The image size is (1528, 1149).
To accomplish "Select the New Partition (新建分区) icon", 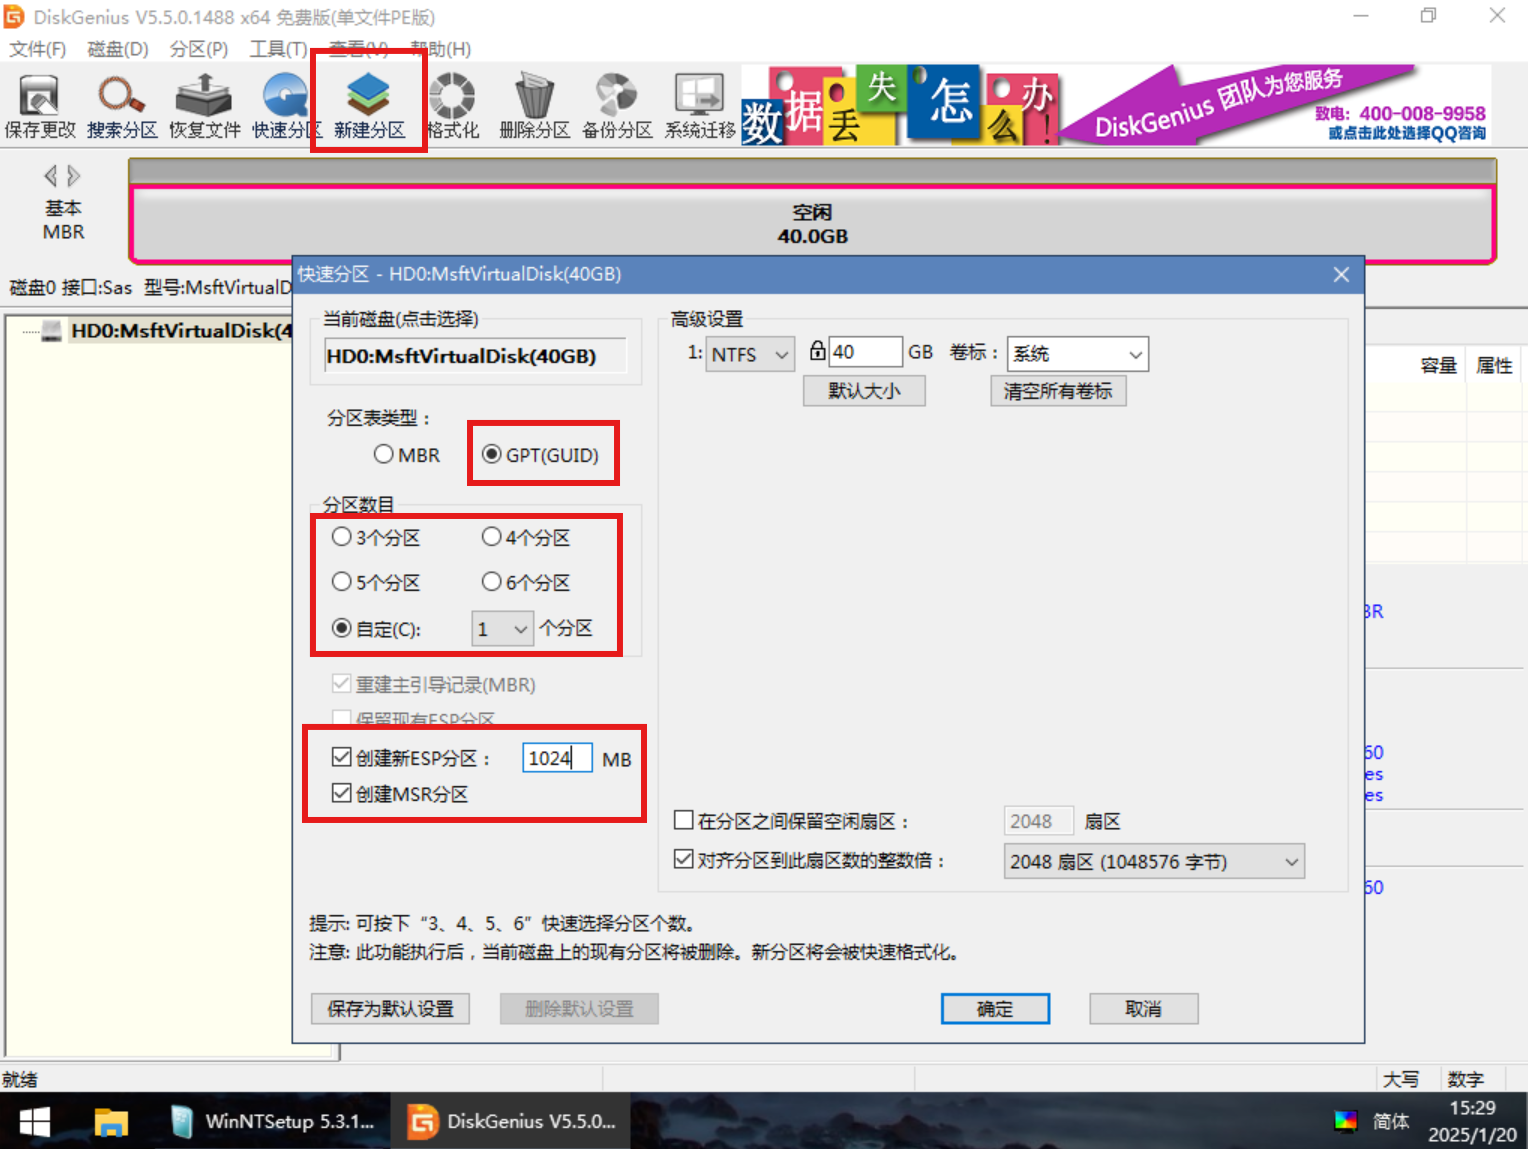I will click(x=369, y=106).
